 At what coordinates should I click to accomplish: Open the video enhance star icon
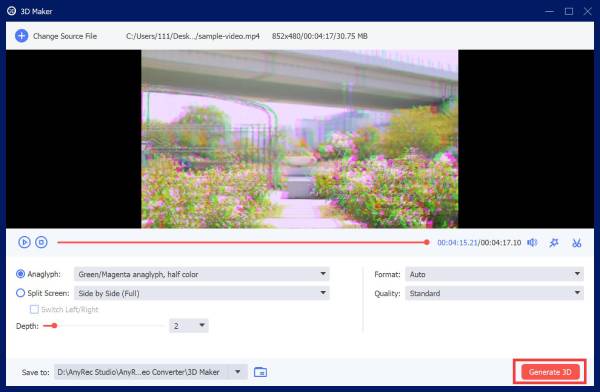(x=554, y=243)
